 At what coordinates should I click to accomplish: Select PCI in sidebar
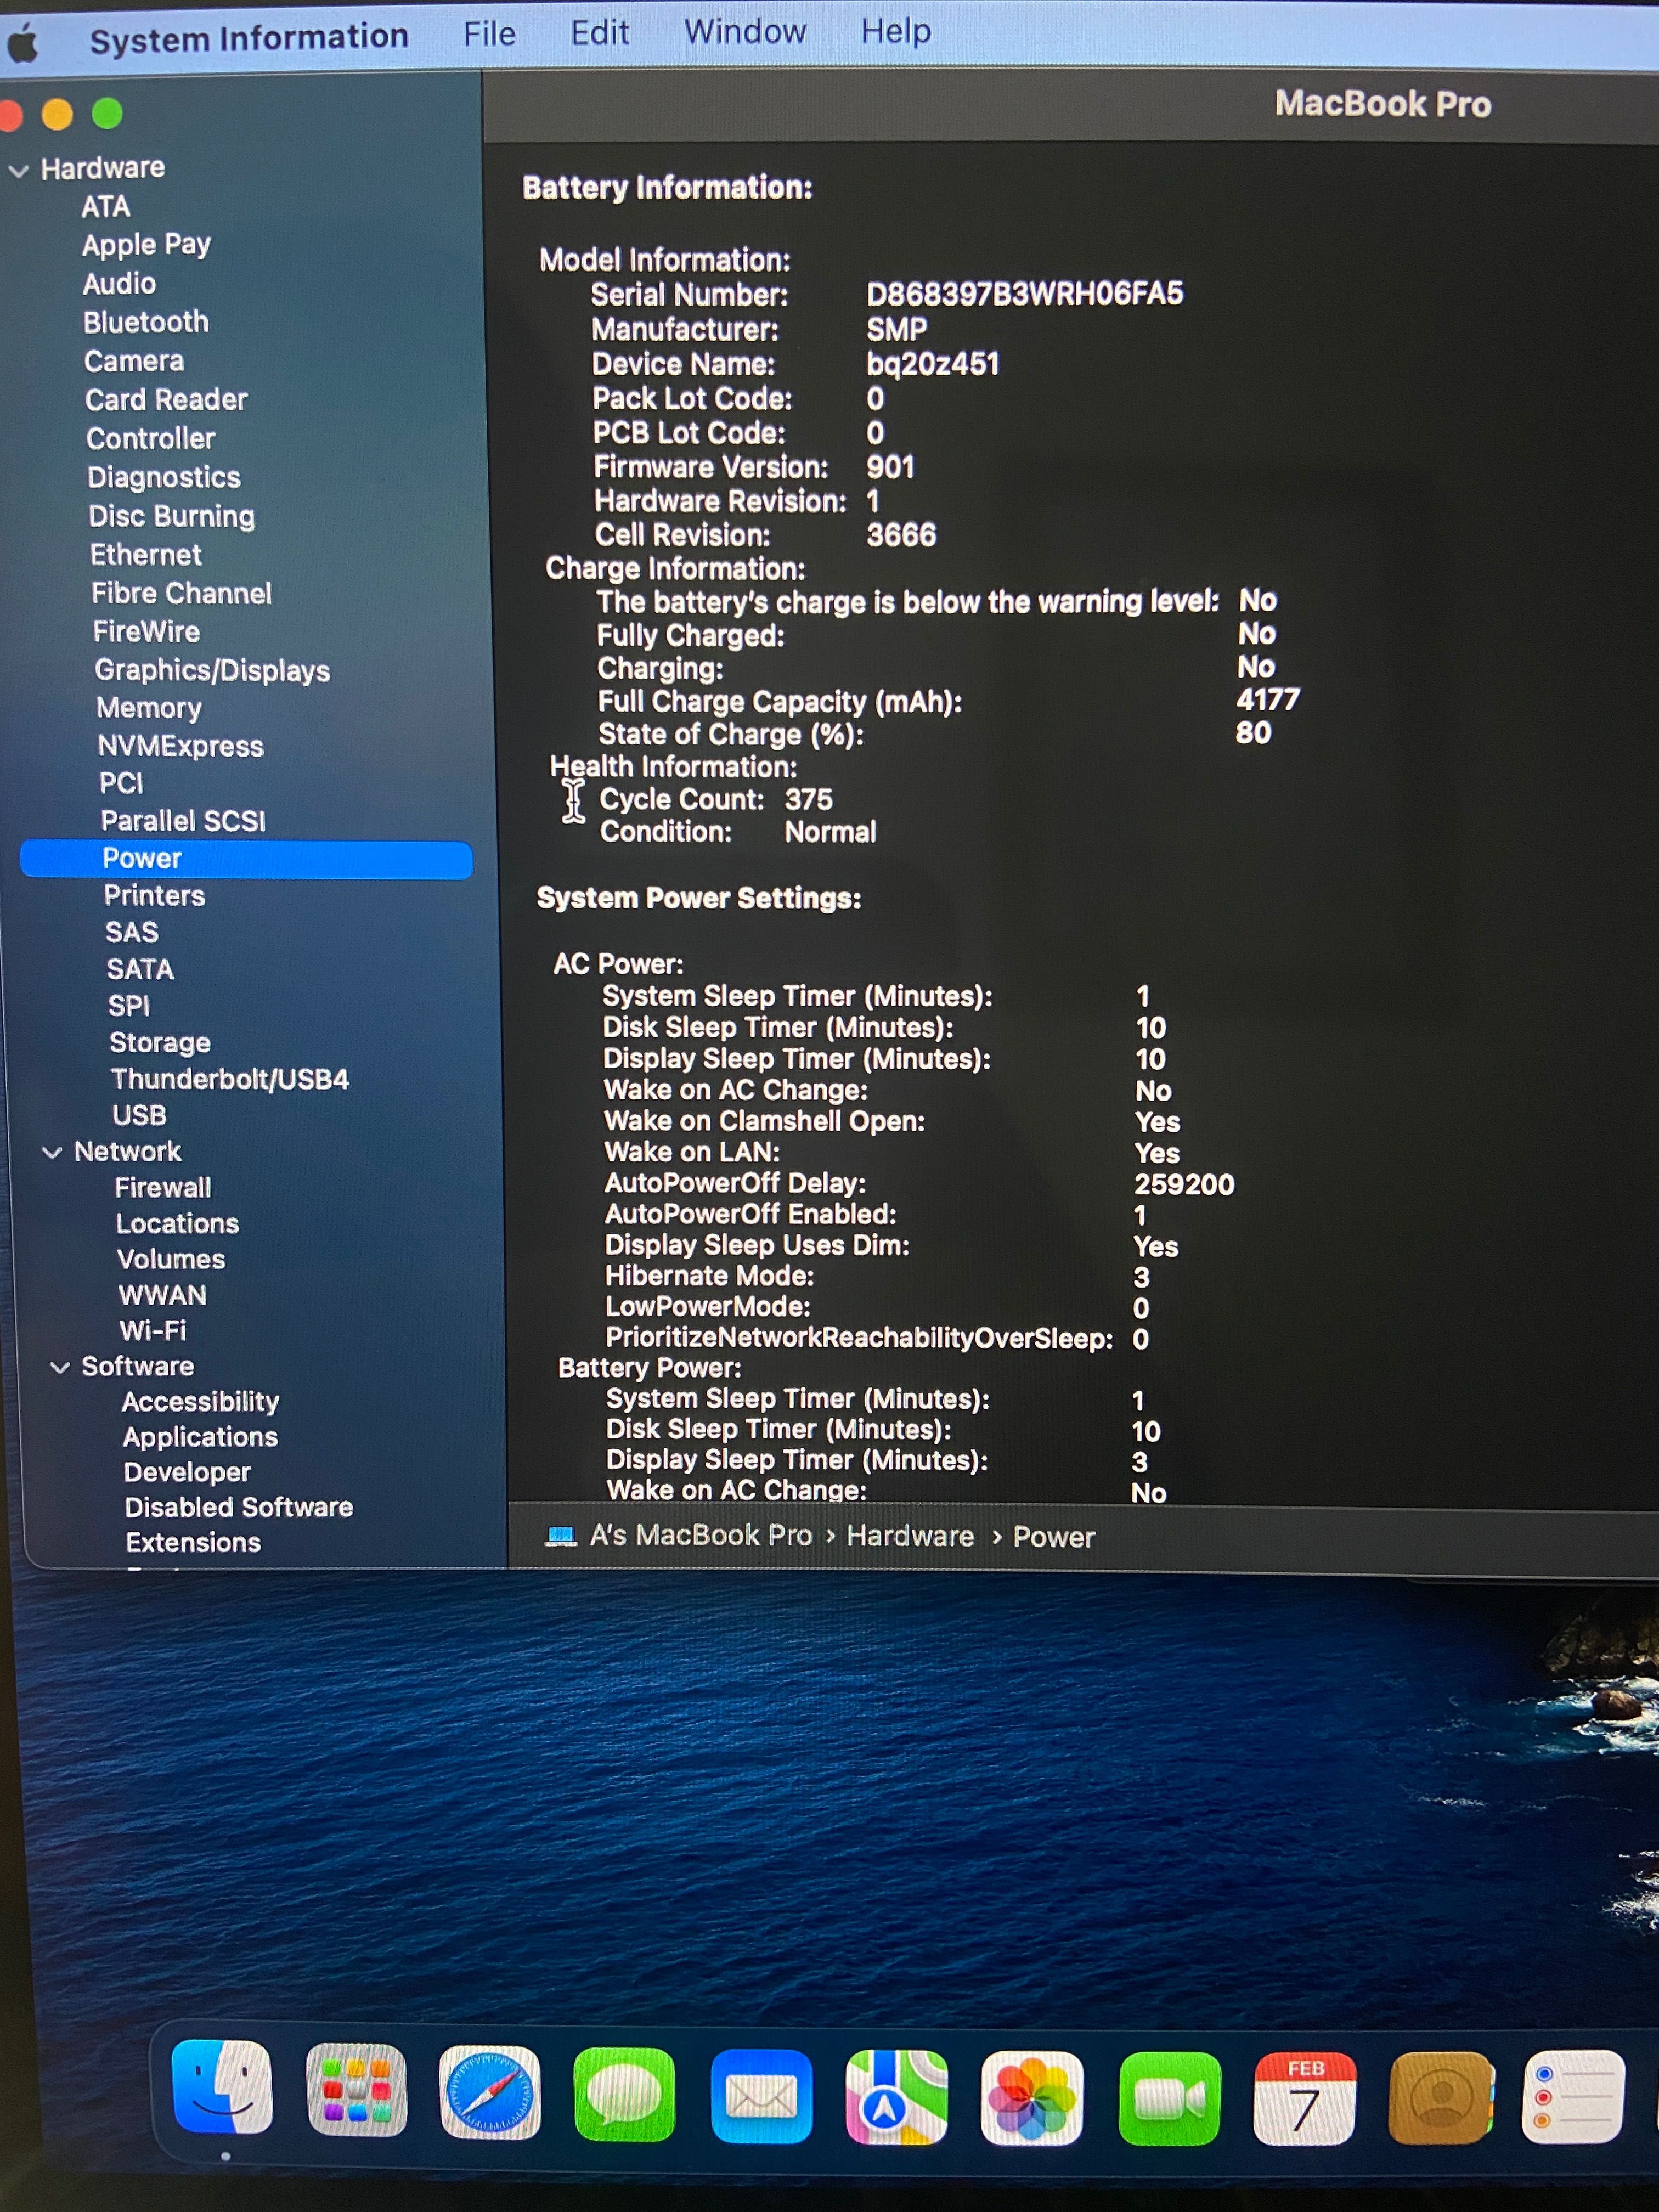[x=121, y=783]
